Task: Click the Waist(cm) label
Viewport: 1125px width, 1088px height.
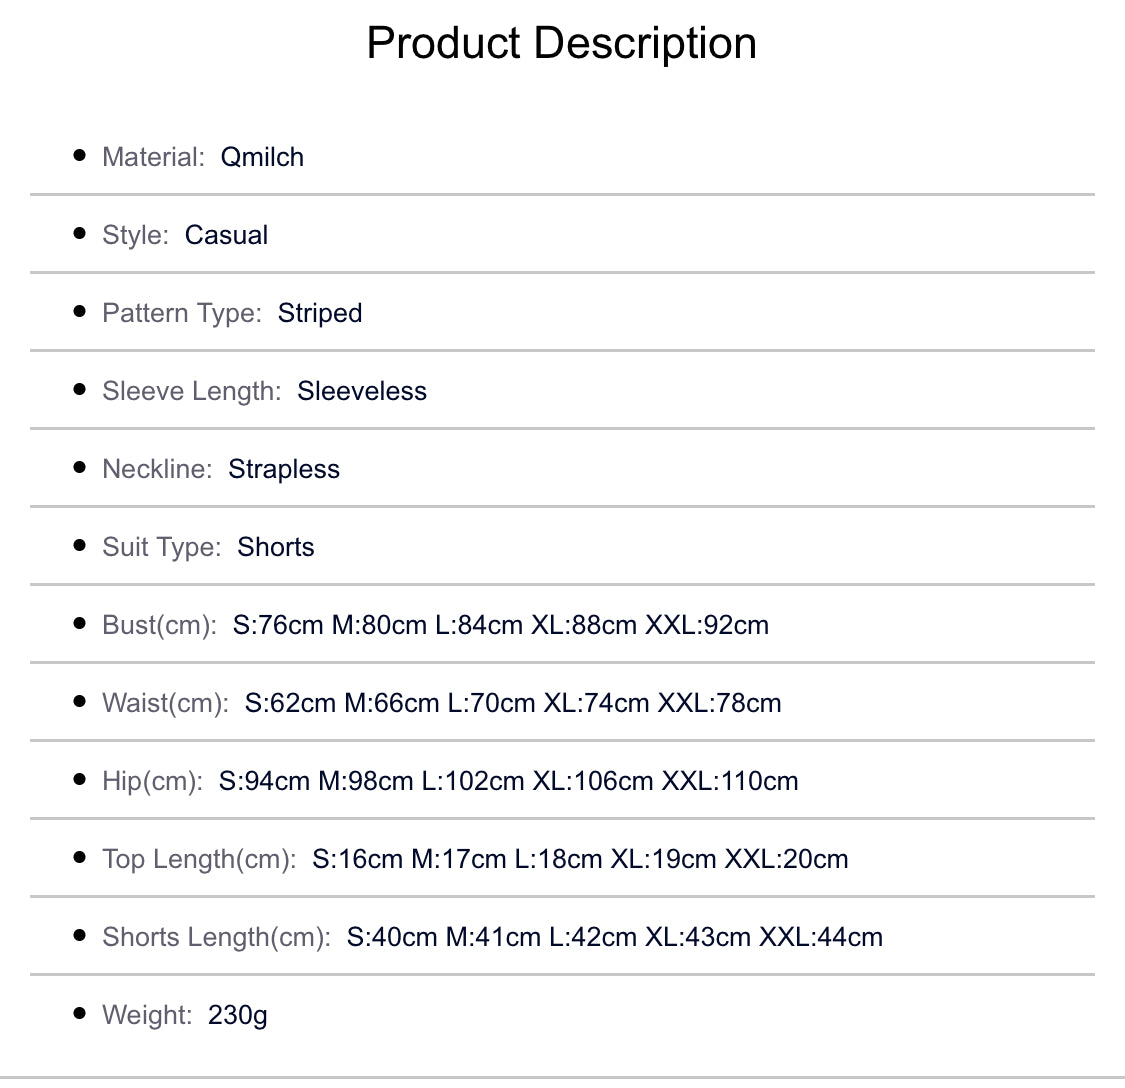Action: point(165,703)
